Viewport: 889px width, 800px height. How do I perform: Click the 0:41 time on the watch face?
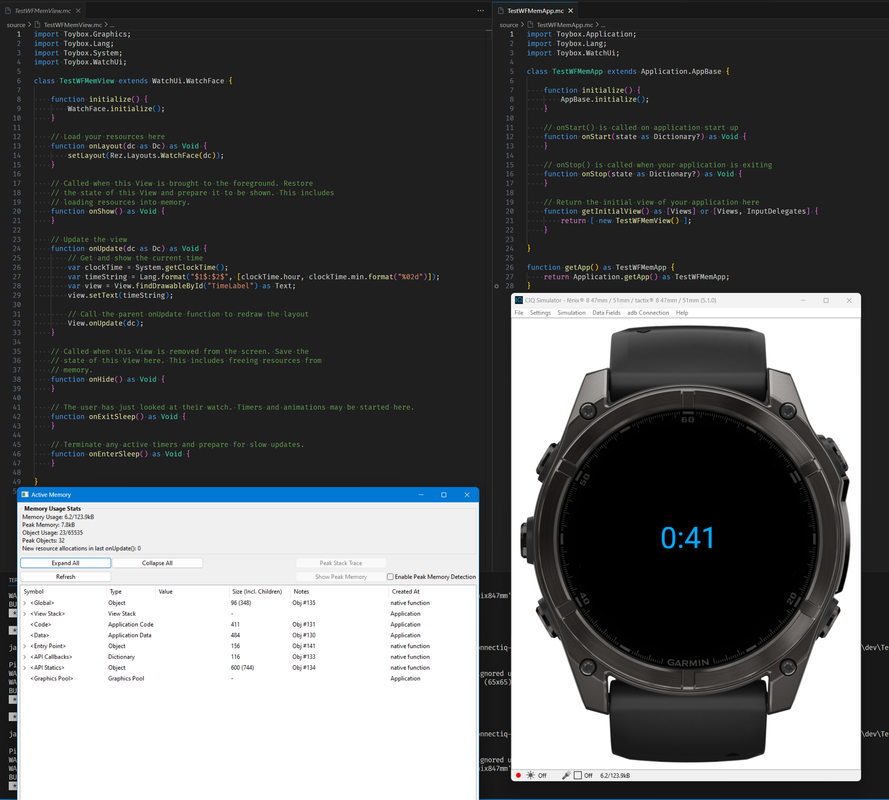[x=687, y=537]
